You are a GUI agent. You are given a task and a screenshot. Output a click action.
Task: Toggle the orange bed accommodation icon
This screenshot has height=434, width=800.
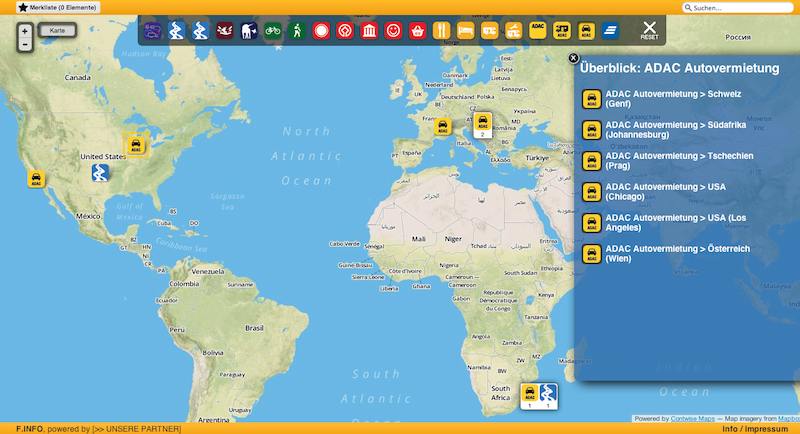click(x=465, y=31)
